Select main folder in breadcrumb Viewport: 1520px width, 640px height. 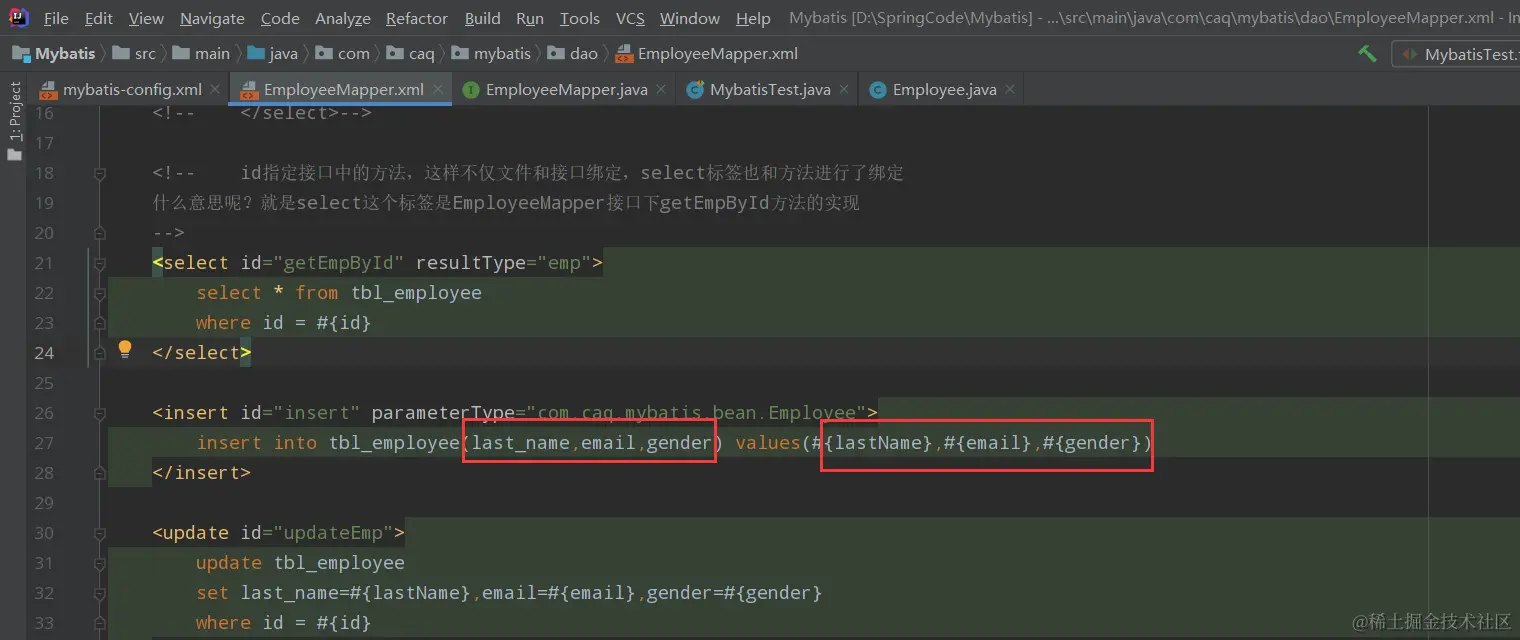pos(201,53)
